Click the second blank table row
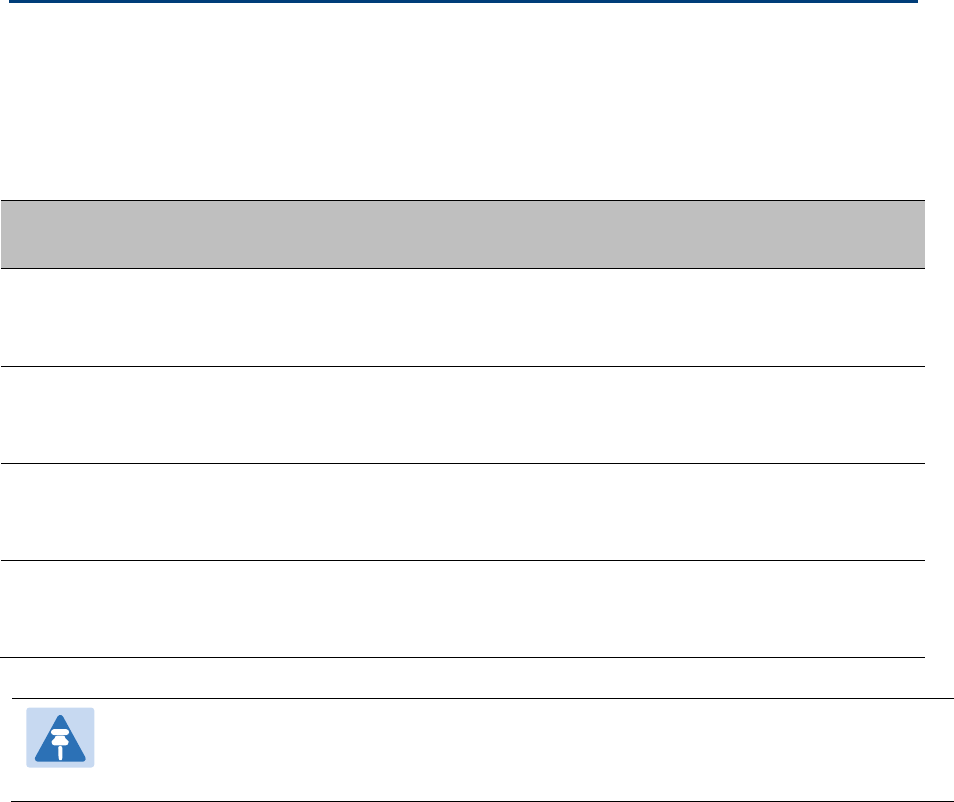This screenshot has width=954, height=802. (x=462, y=415)
